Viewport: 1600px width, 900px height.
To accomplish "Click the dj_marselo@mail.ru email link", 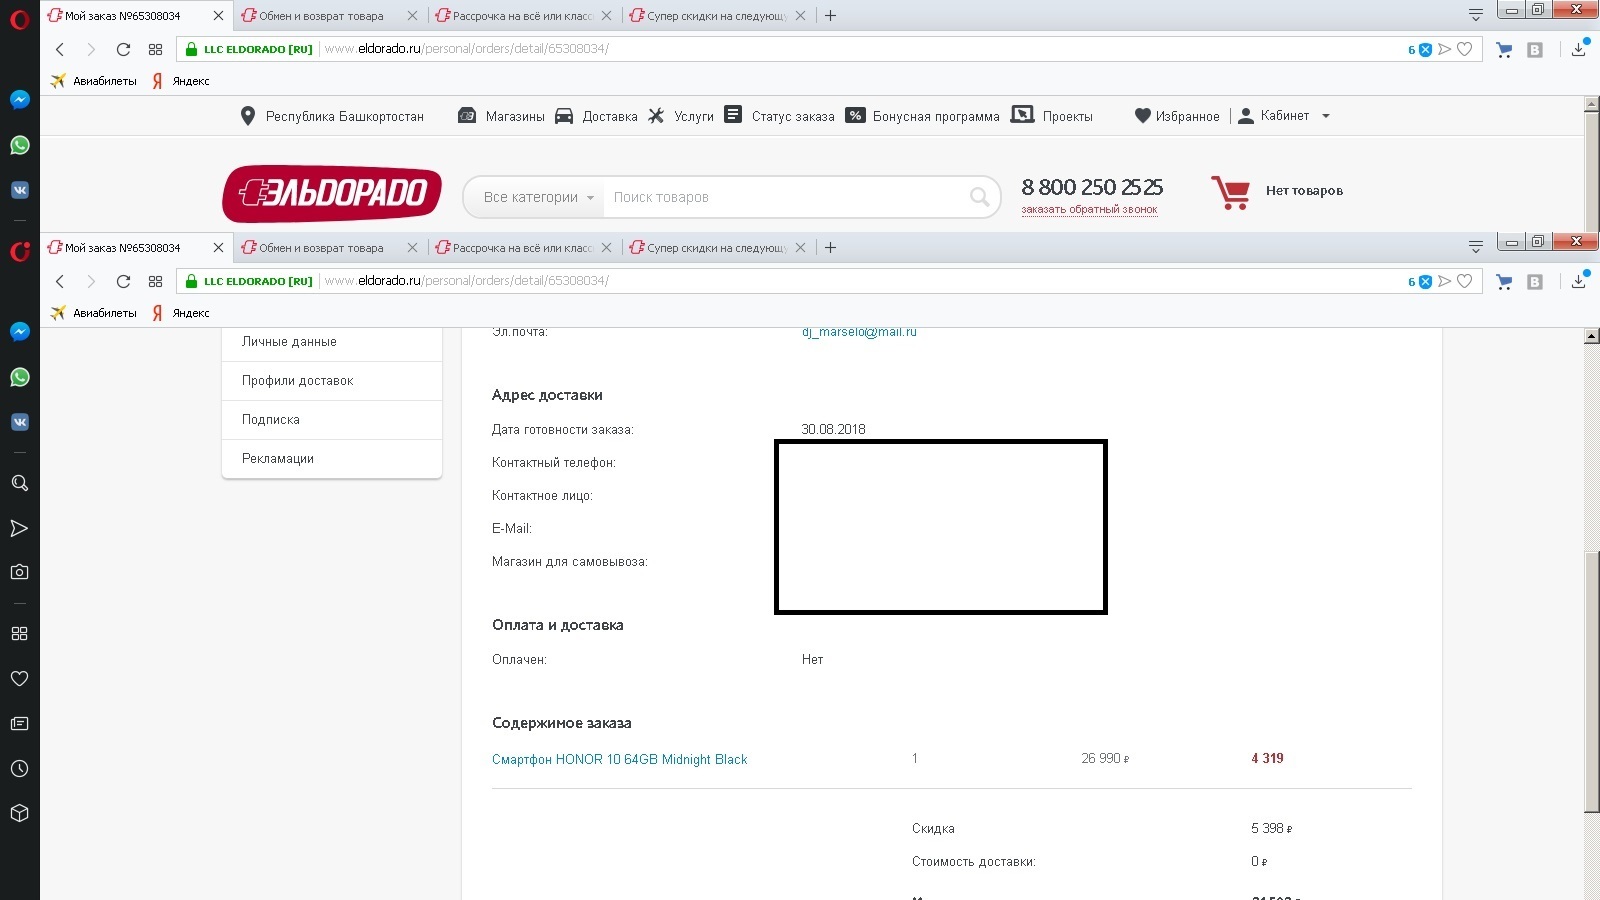I will pyautogui.click(x=859, y=332).
